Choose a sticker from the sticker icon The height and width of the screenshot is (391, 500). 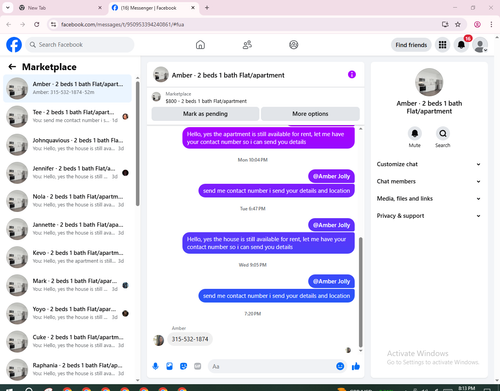pyautogui.click(x=184, y=366)
